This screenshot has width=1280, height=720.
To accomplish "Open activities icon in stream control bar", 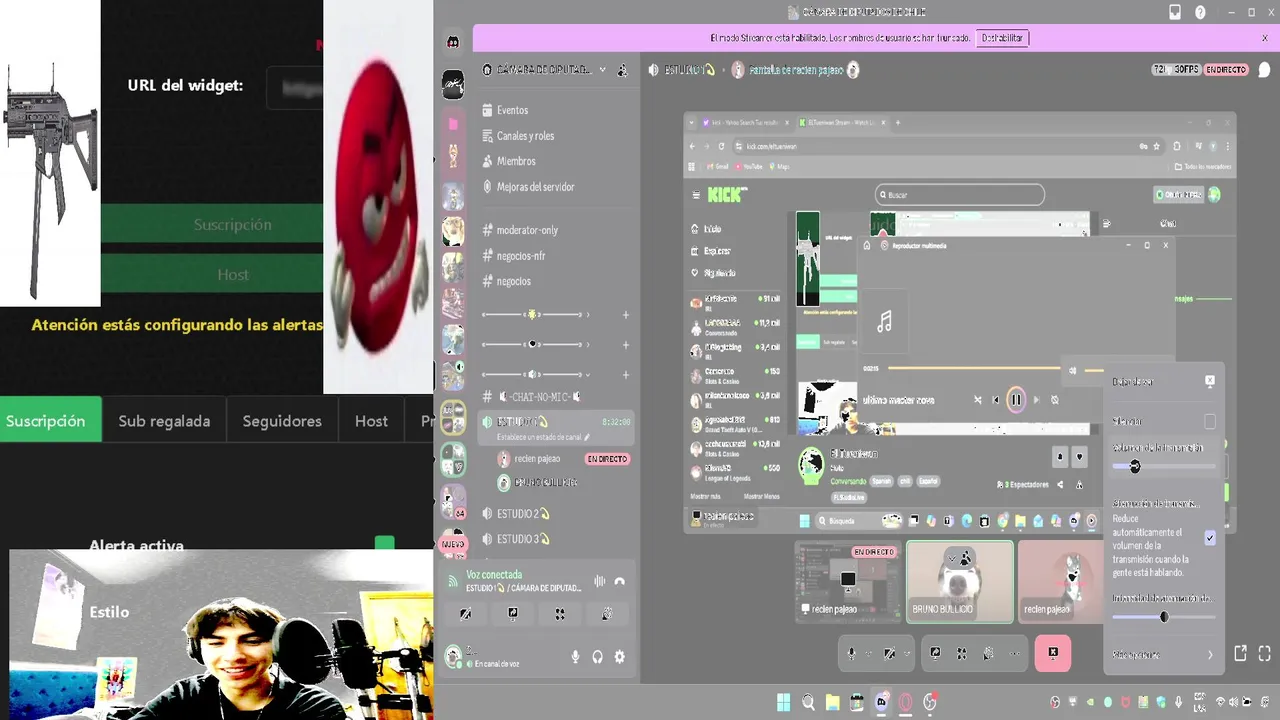I will (x=961, y=653).
